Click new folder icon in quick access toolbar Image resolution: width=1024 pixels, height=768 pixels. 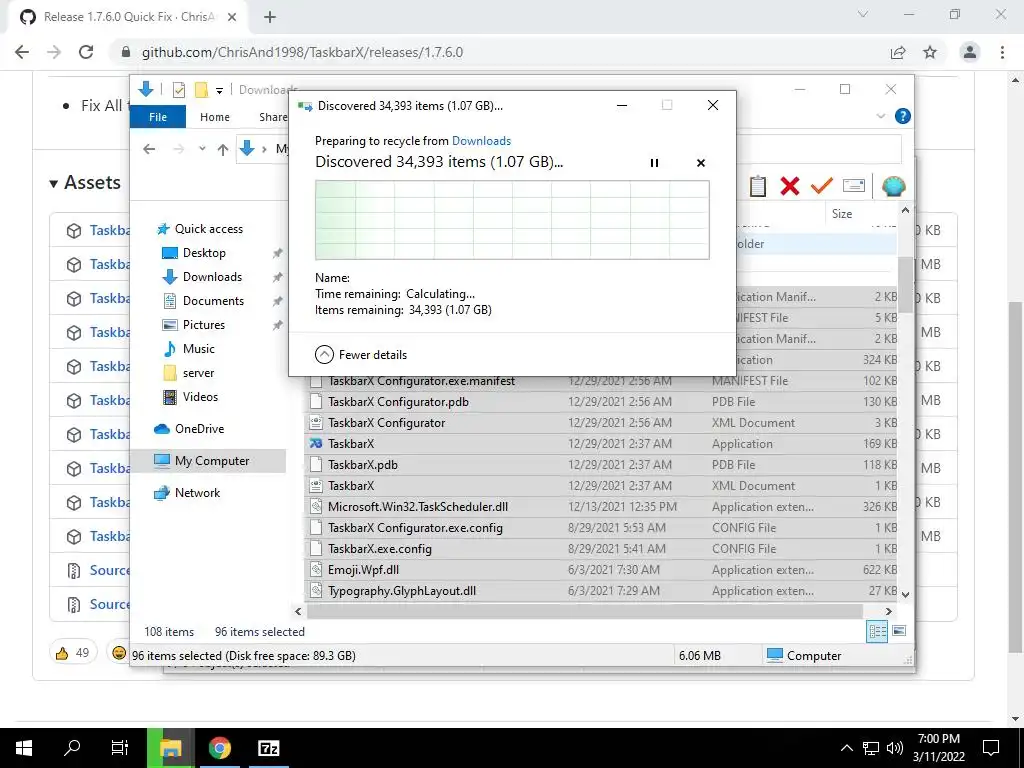[201, 89]
